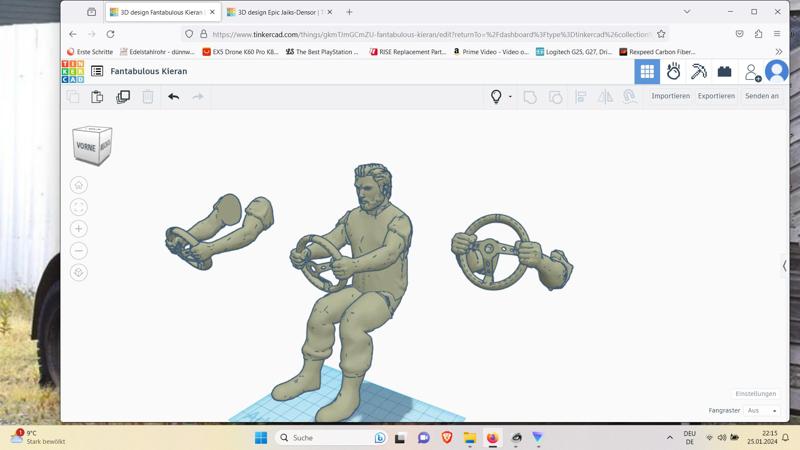Open the Windows Start menu
The image size is (800, 450).
(261, 438)
